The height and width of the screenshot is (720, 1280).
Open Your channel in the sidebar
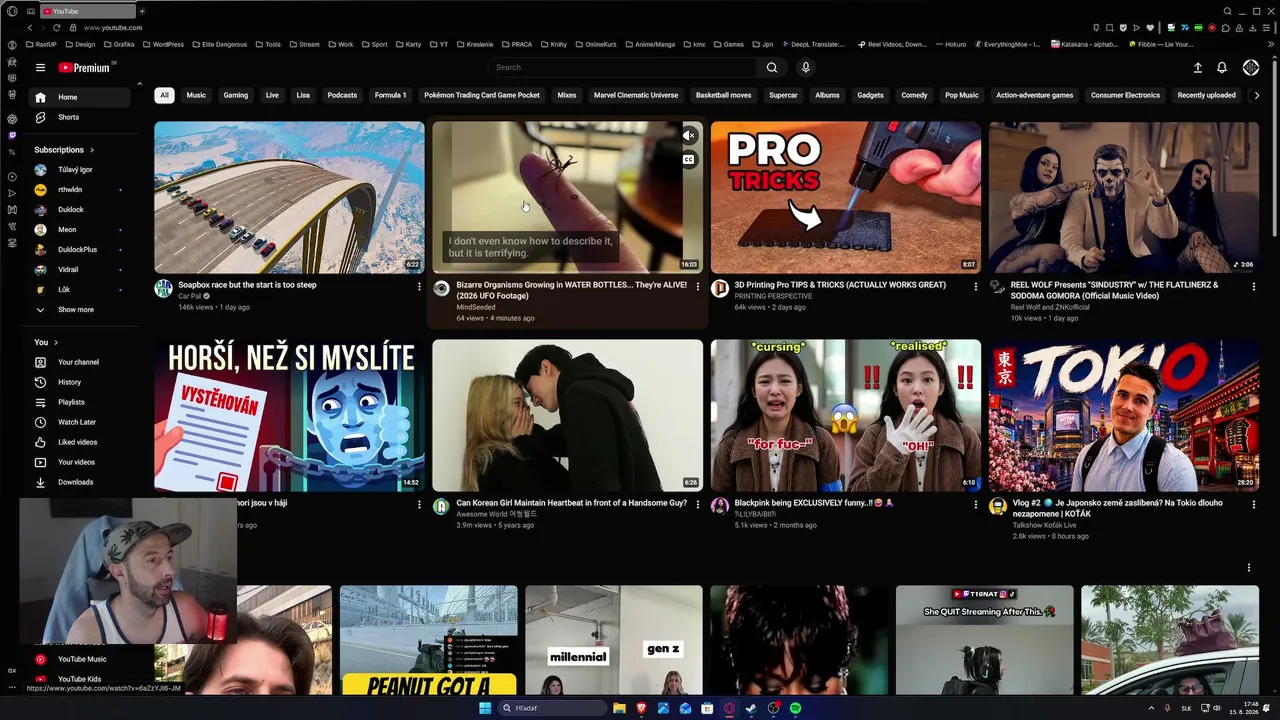(x=80, y=362)
